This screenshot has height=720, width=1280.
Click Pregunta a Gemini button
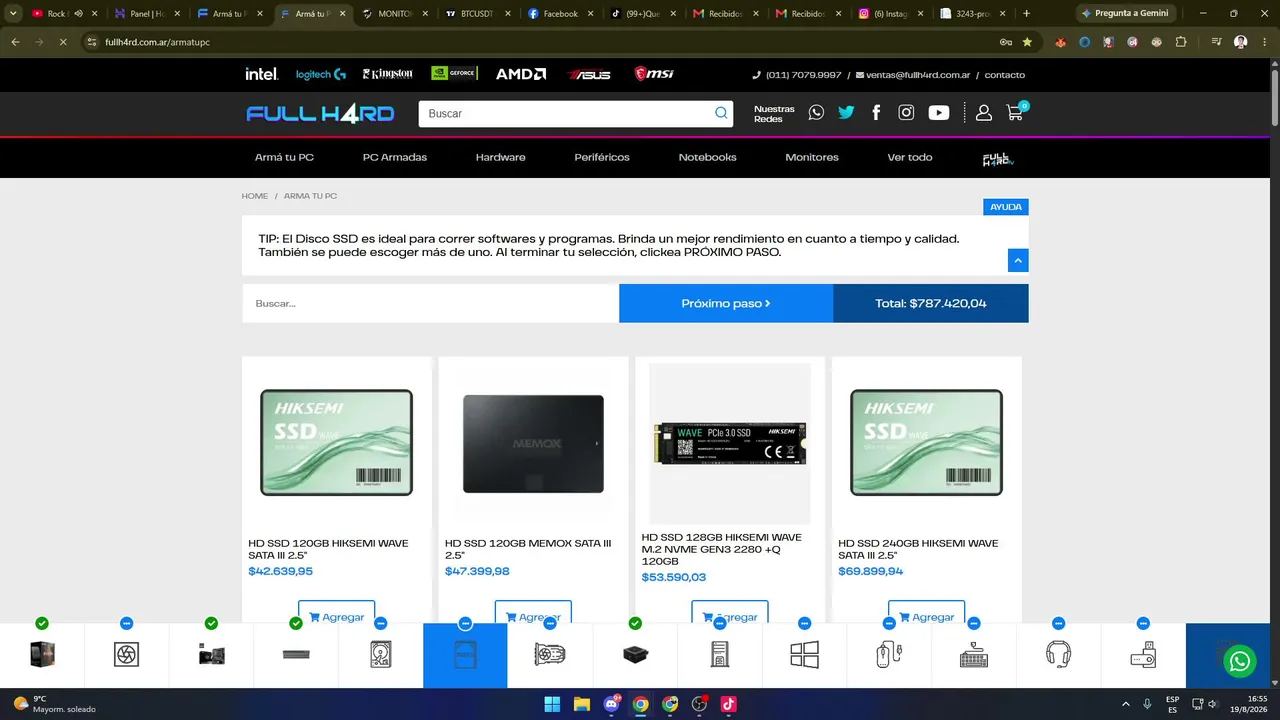[x=1125, y=13]
